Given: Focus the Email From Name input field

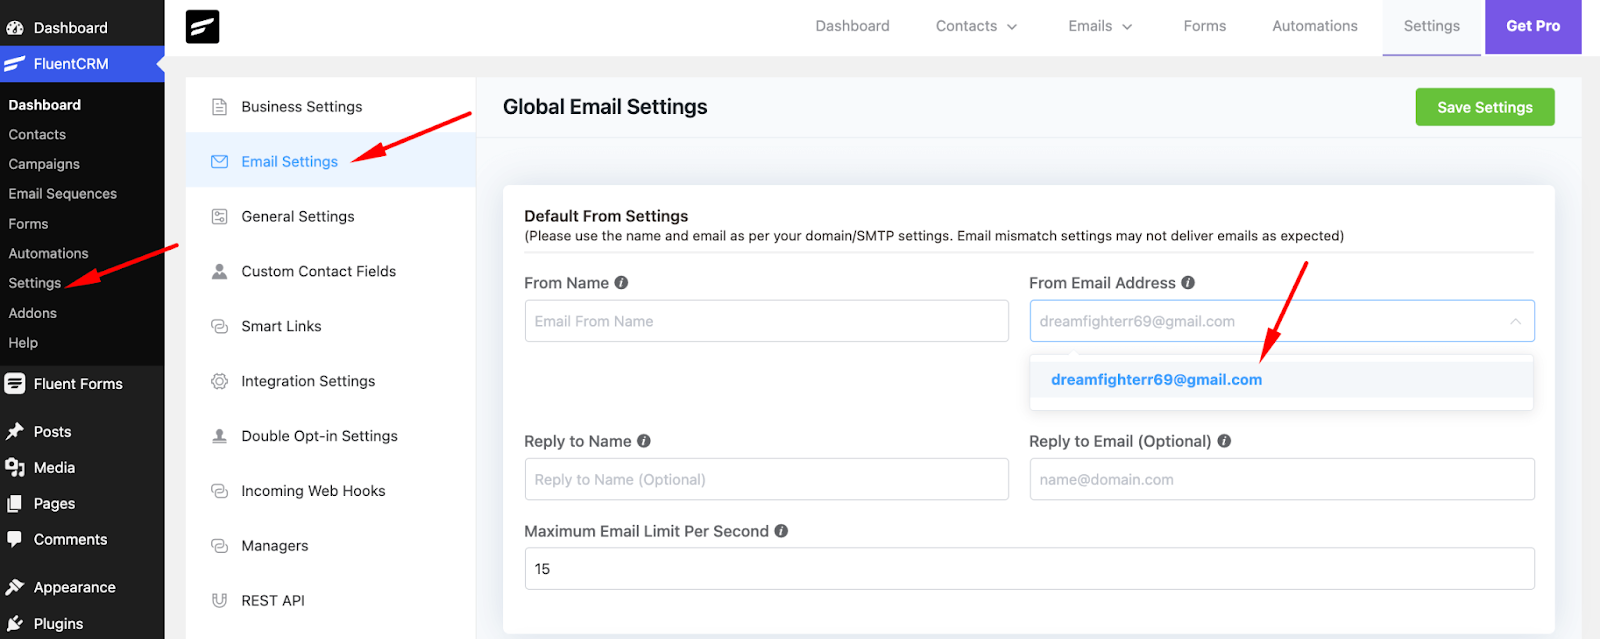Looking at the screenshot, I should coord(766,321).
